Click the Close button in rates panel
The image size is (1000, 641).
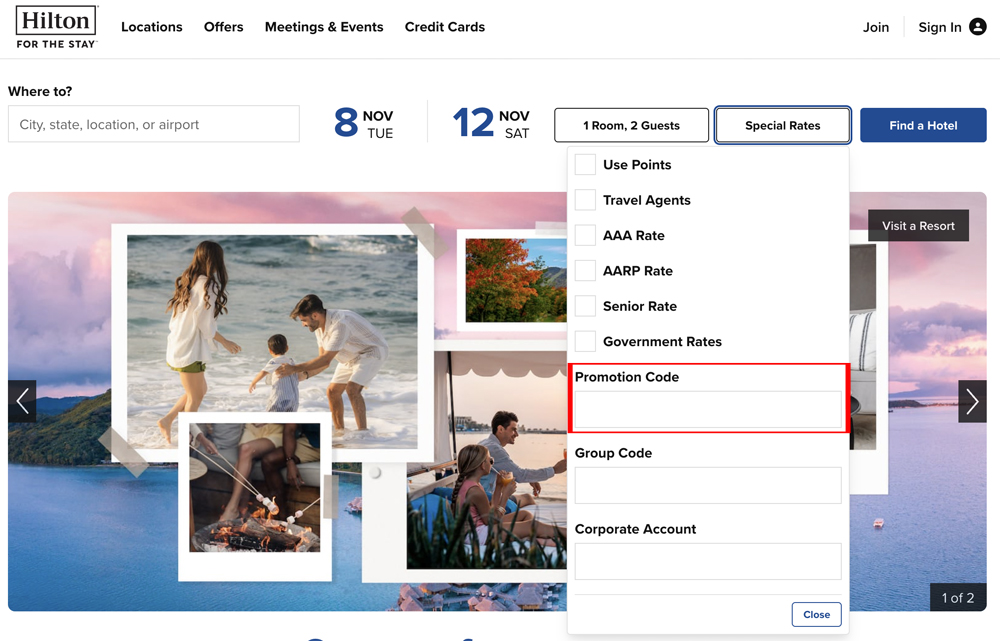[816, 614]
